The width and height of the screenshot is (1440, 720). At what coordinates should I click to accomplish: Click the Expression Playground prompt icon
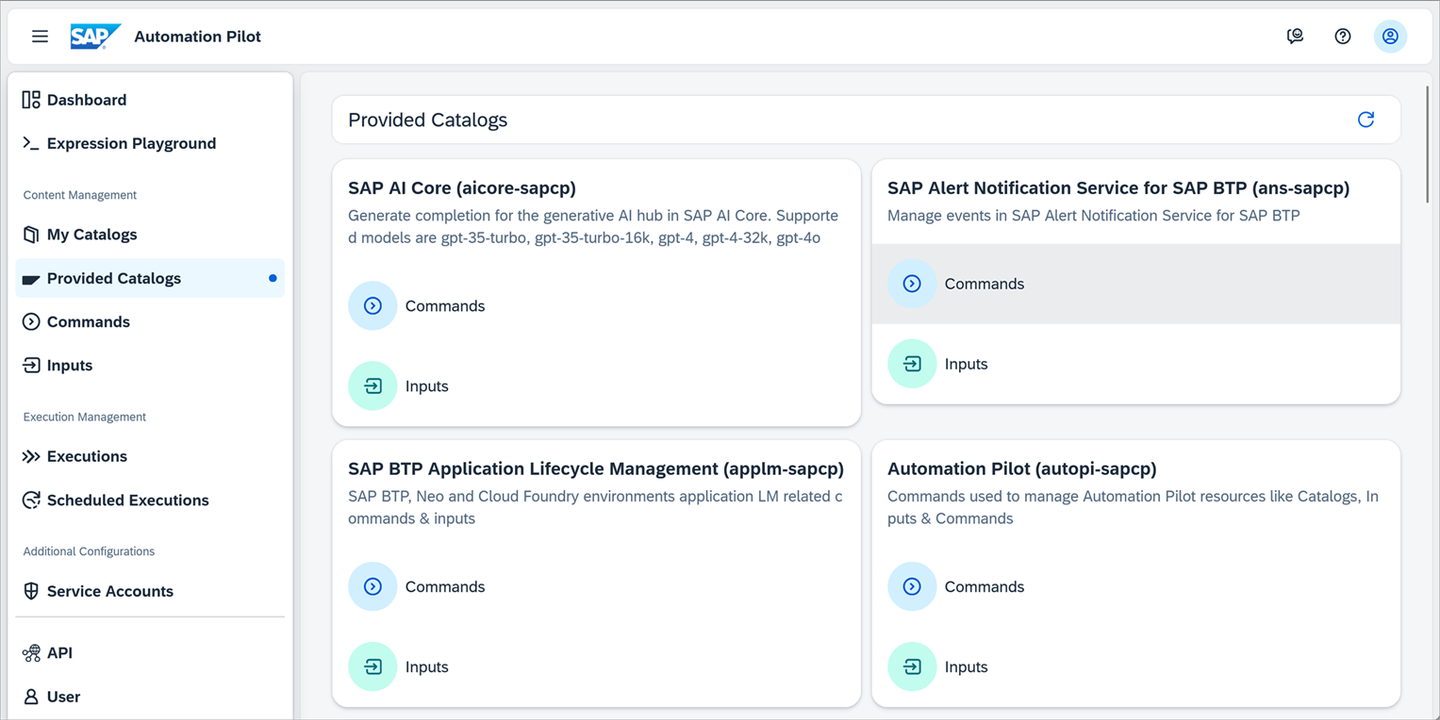(x=31, y=143)
